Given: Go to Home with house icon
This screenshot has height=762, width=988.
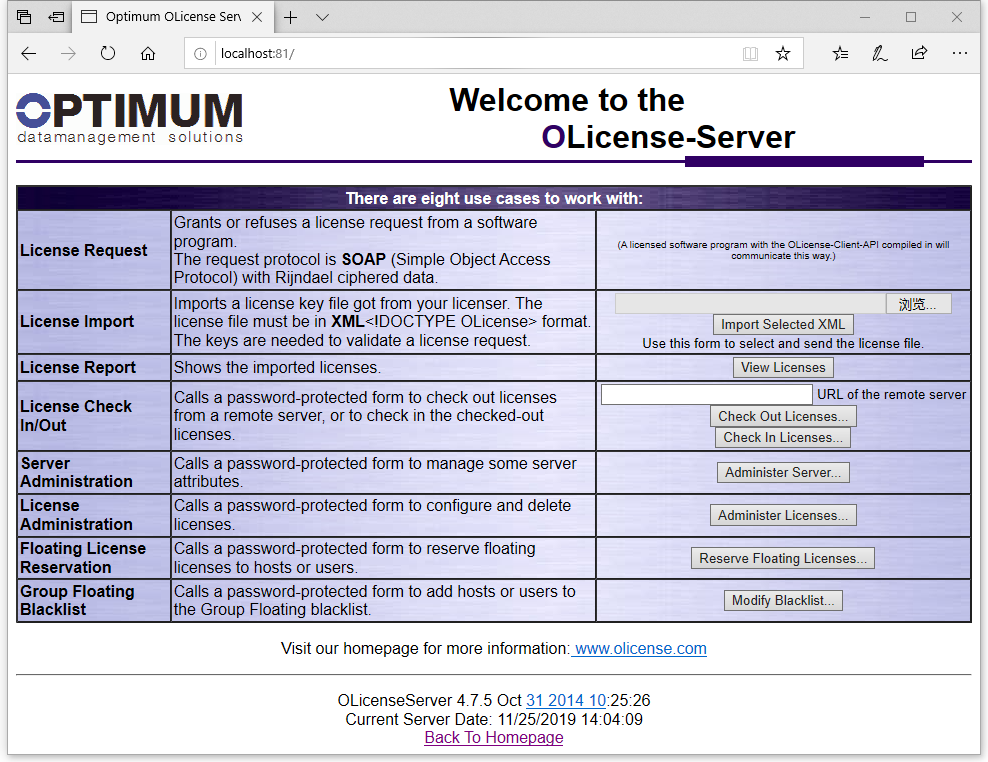Looking at the screenshot, I should point(147,54).
